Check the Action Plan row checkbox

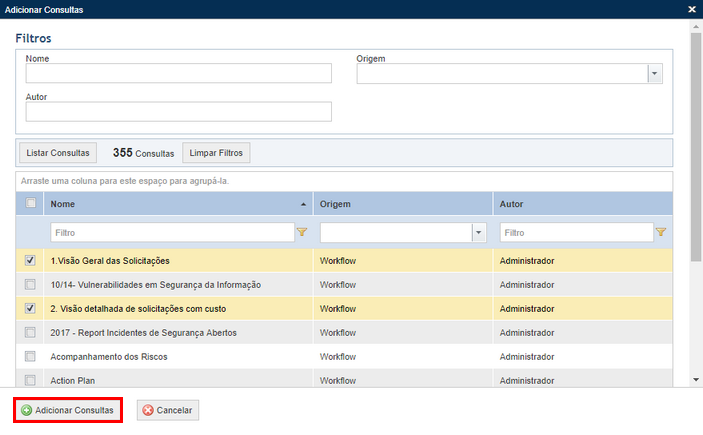click(30, 380)
